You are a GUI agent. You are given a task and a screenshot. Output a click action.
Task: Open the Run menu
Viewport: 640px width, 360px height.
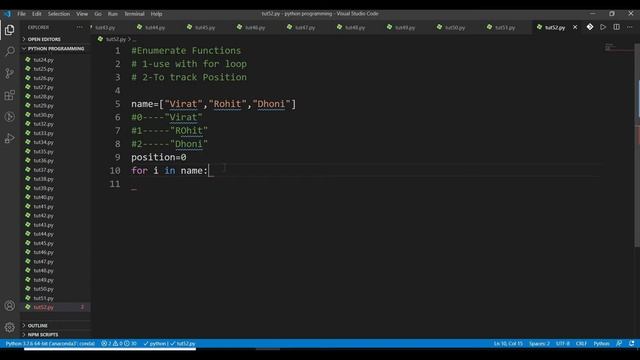[x=113, y=14]
